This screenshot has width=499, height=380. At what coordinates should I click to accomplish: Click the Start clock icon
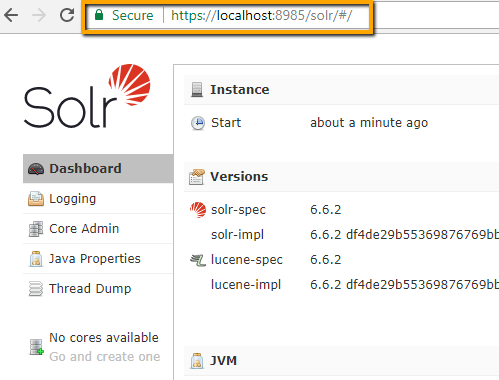[198, 123]
